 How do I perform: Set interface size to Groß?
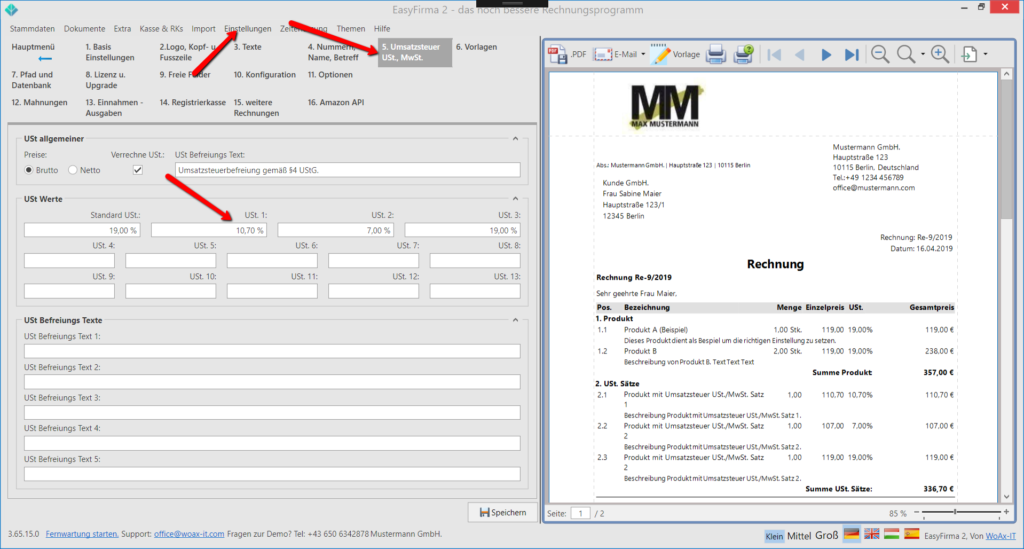tap(826, 535)
